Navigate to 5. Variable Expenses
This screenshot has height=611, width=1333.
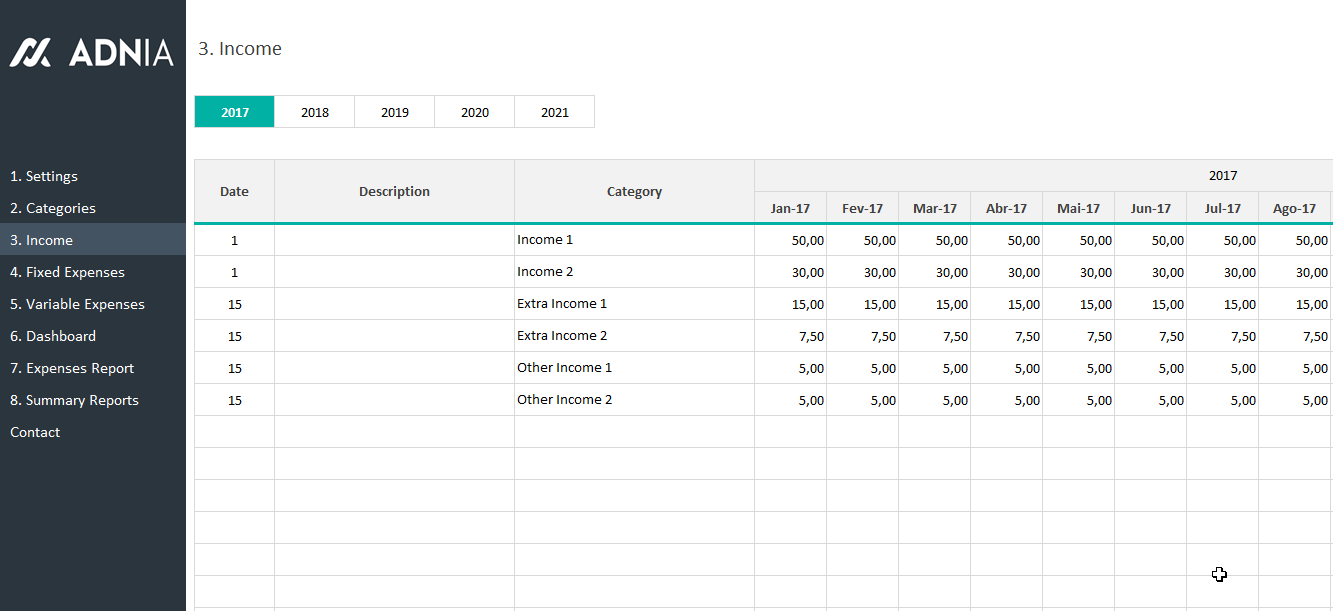click(77, 304)
